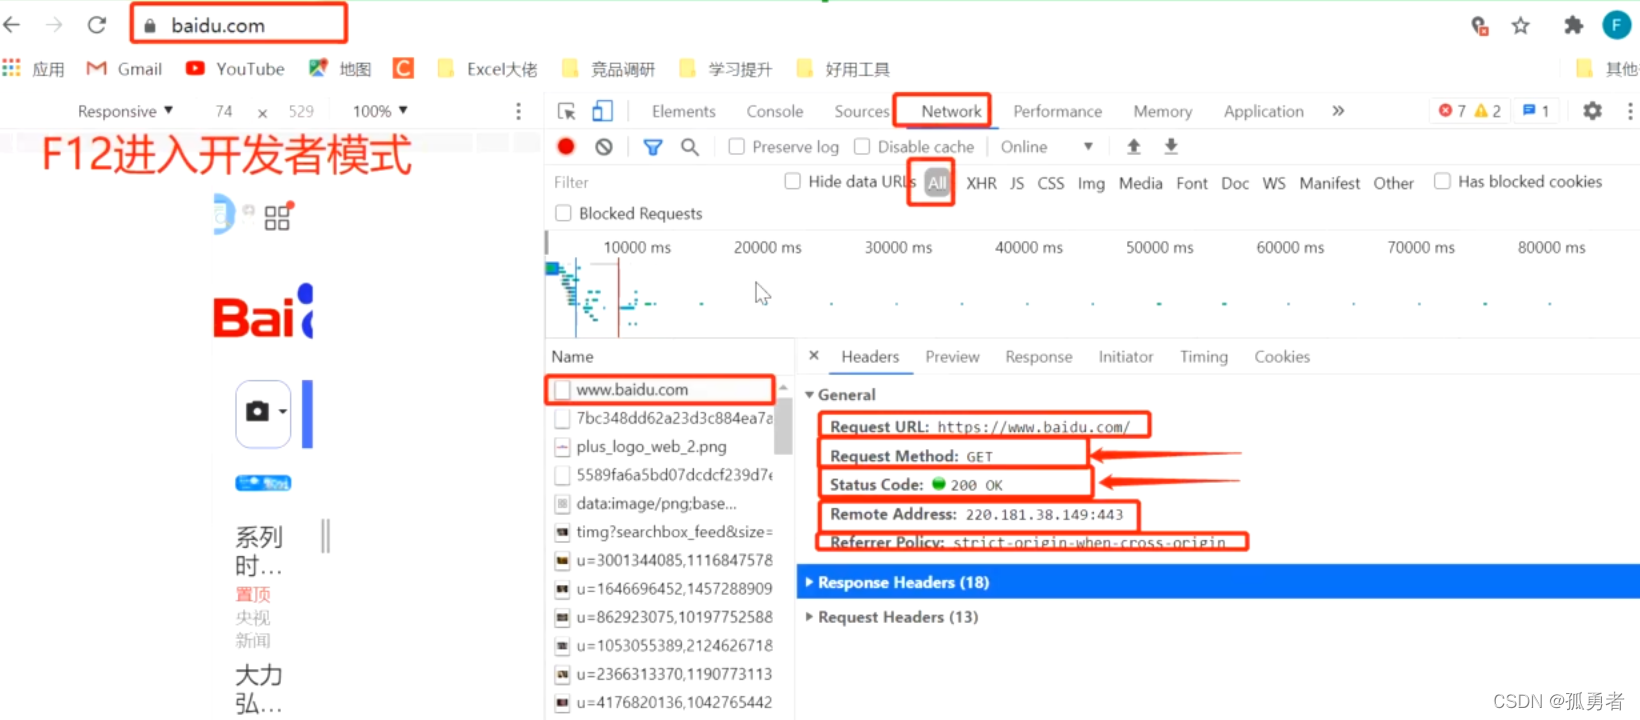The height and width of the screenshot is (720, 1640).
Task: Open the Response details tab
Action: (x=1038, y=357)
